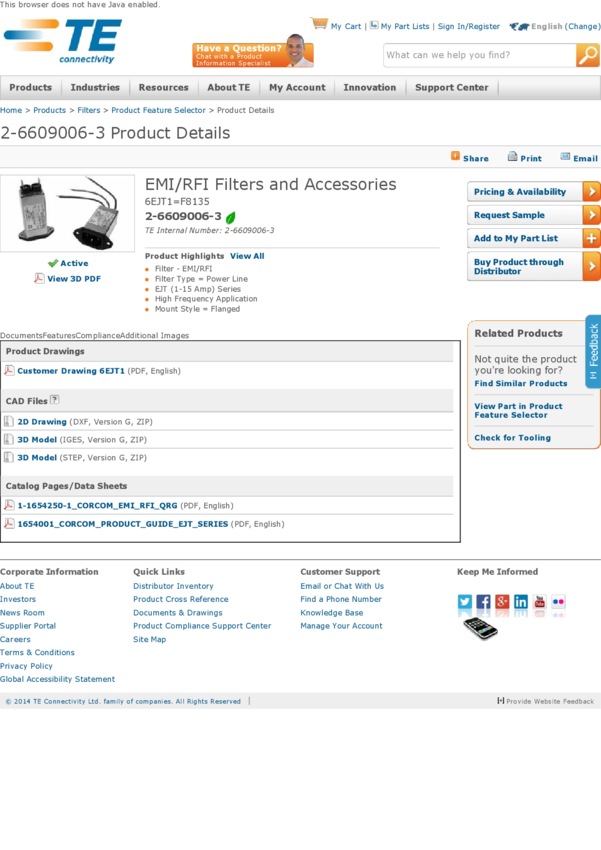Viewport: 601px width, 850px height.
Task: Click the EMI filter product thumbnail
Action: click(x=67, y=214)
